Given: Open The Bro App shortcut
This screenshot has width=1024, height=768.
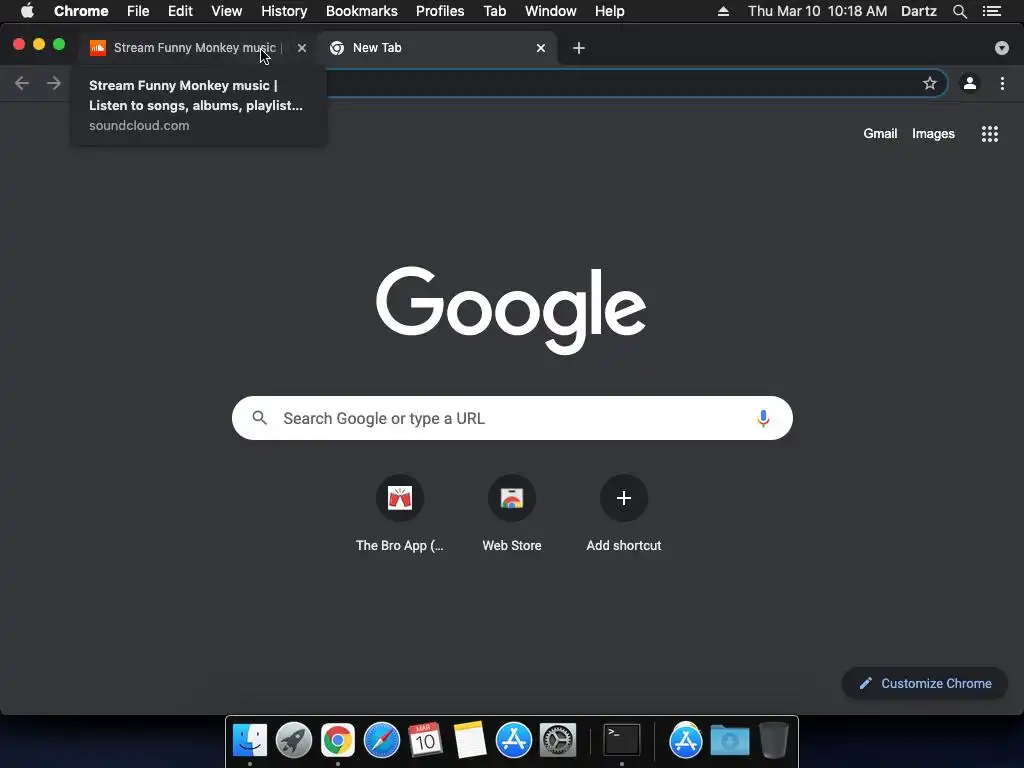Looking at the screenshot, I should coord(400,513).
